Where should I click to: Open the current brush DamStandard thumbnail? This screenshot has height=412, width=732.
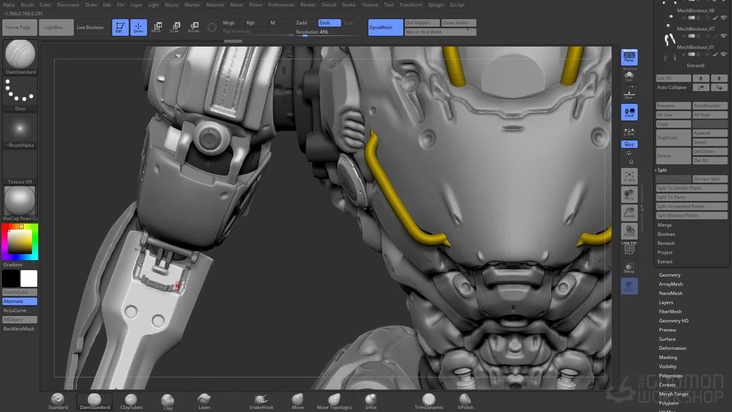tap(20, 57)
